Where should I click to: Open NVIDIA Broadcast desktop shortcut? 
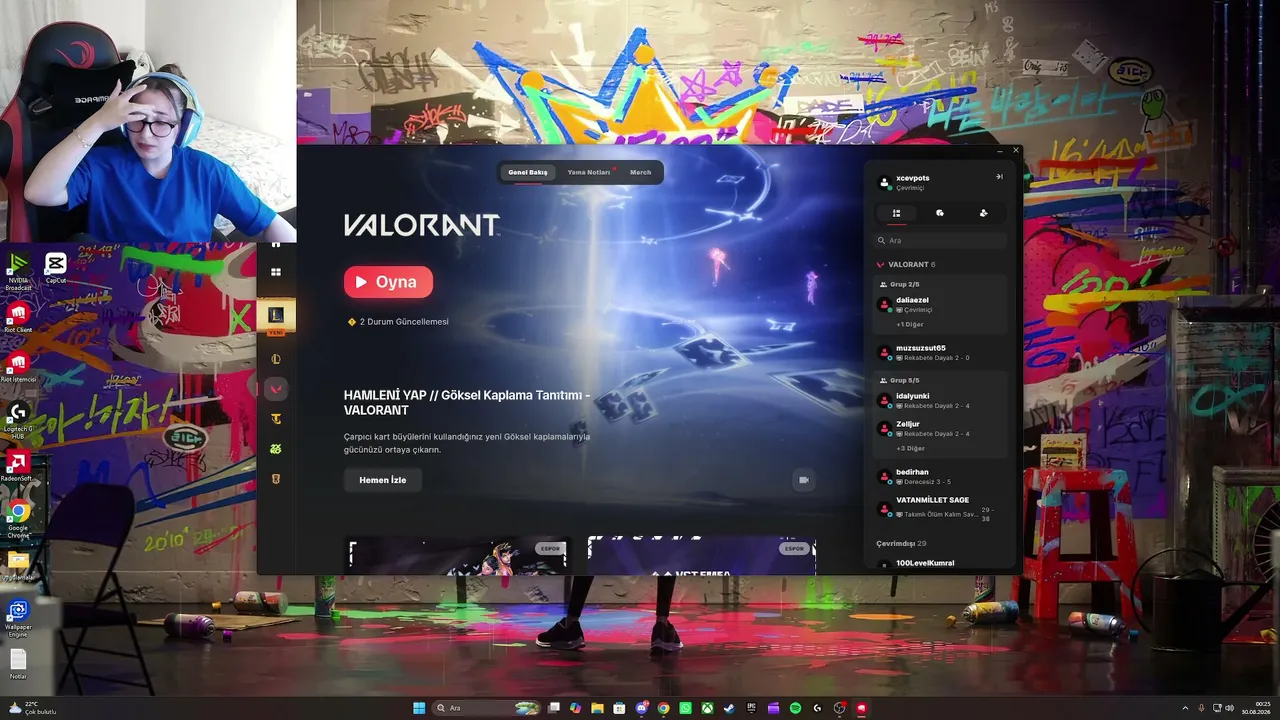(18, 270)
